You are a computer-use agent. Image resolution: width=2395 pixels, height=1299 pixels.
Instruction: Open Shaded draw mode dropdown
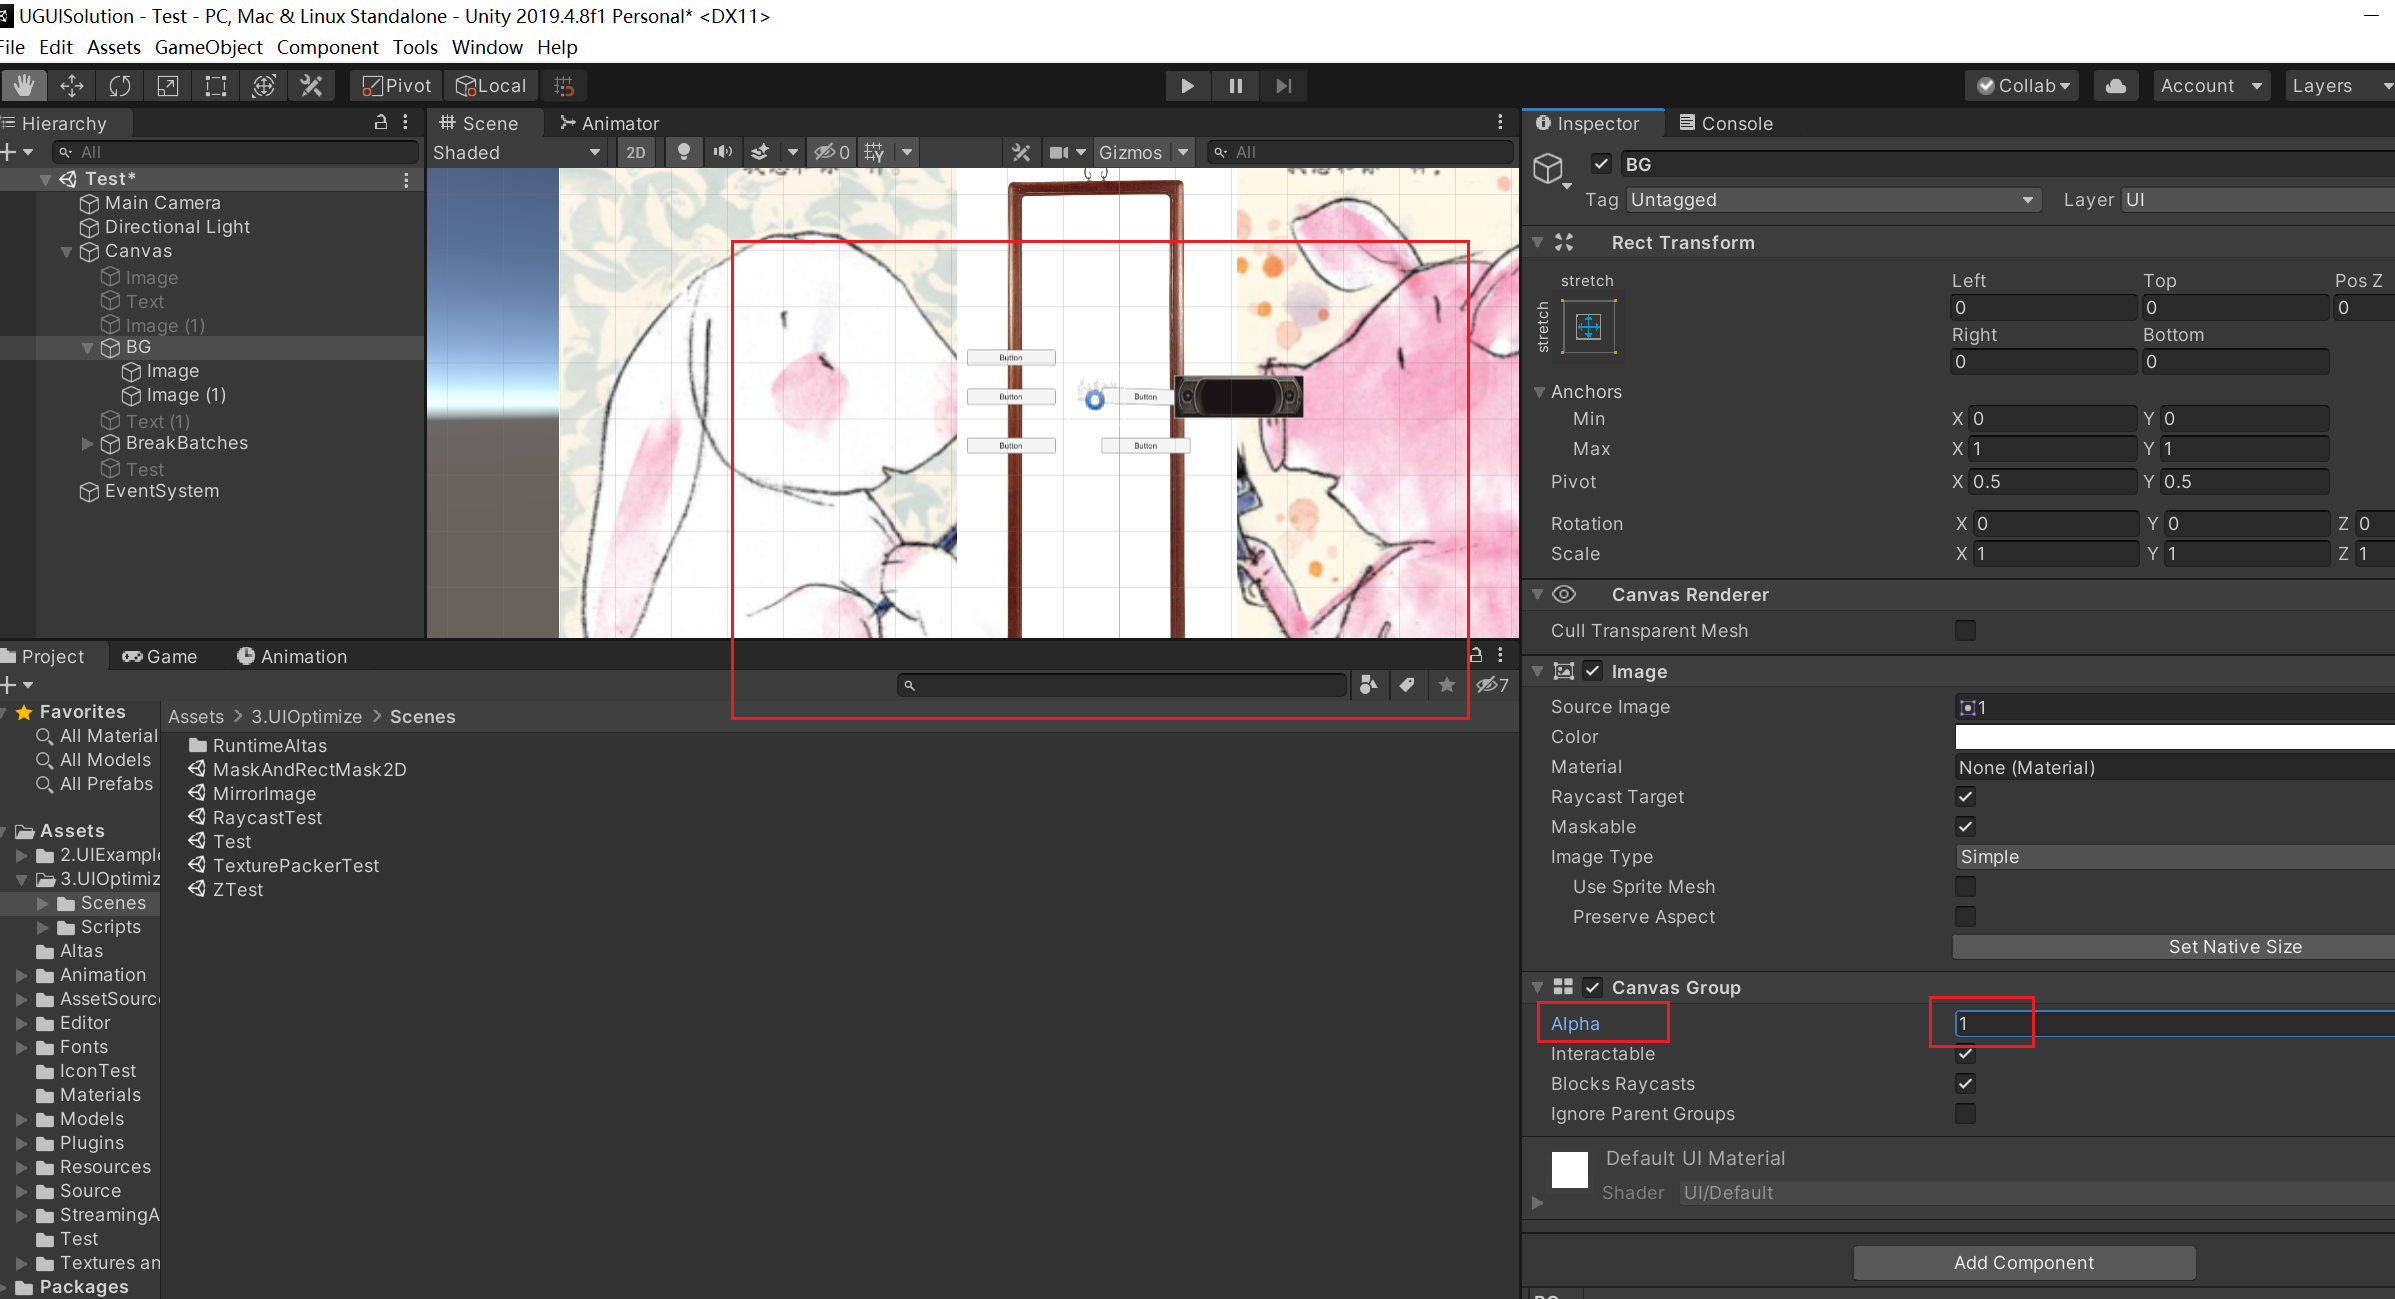[x=516, y=152]
